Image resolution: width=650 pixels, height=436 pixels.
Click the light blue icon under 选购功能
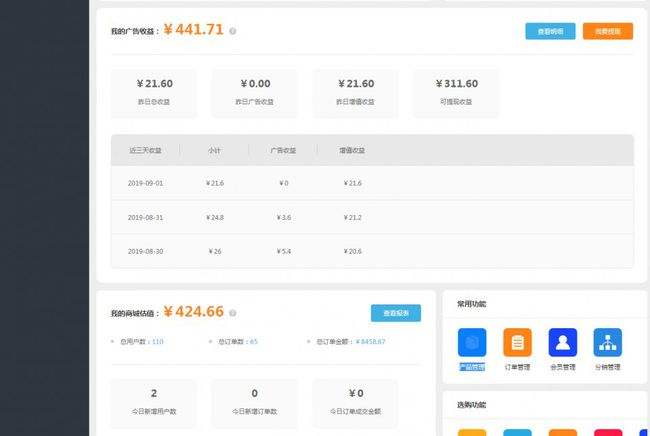pyautogui.click(x=517, y=432)
